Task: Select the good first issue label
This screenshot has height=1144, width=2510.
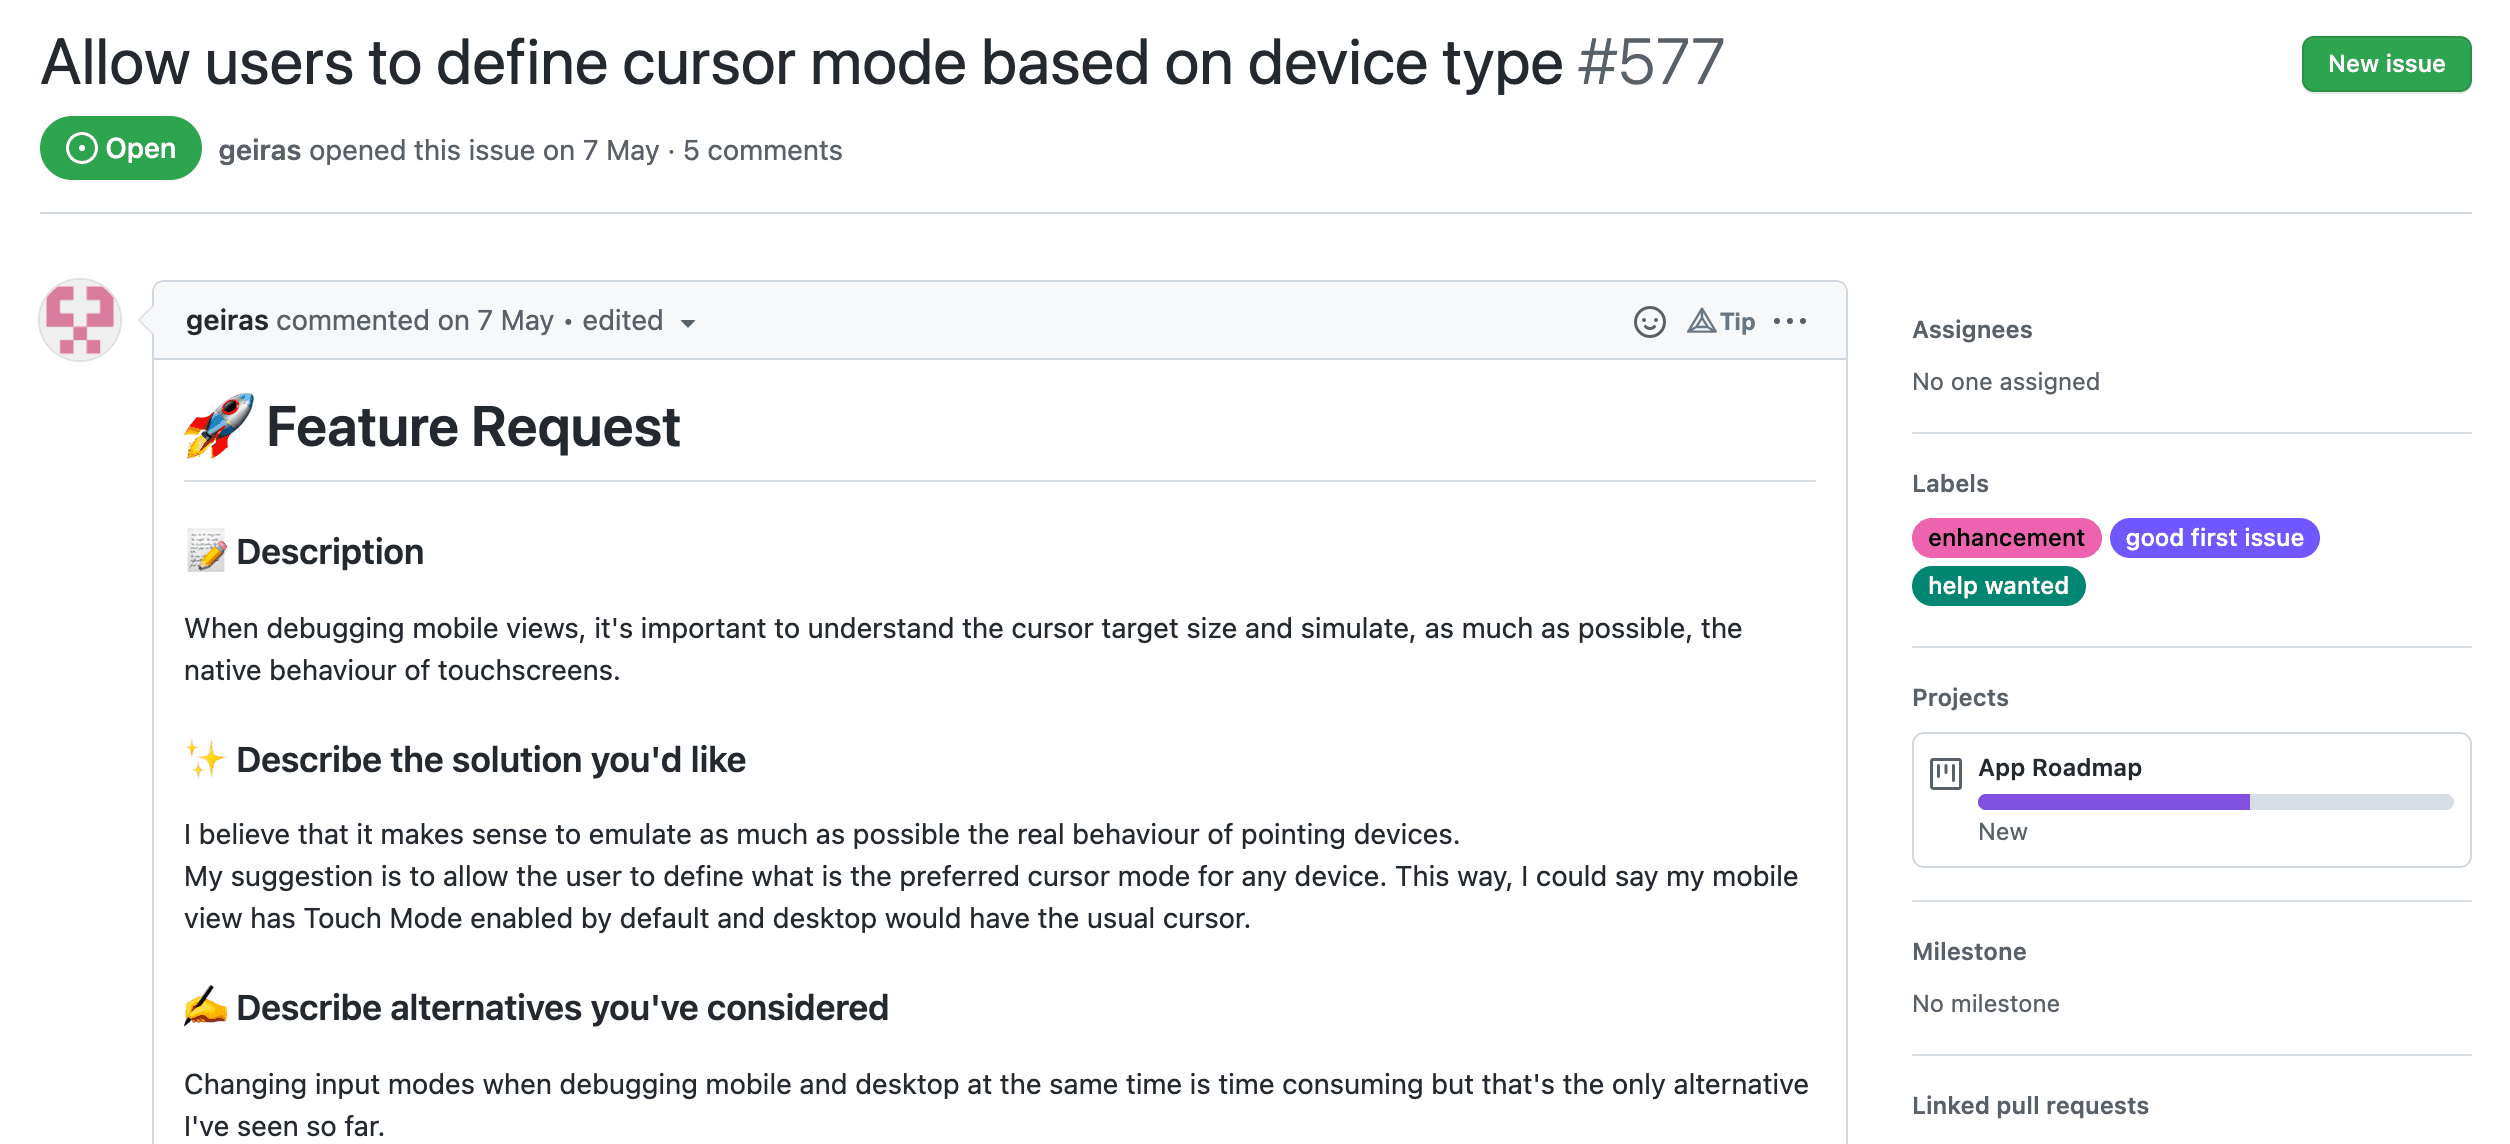Action: 2214,538
